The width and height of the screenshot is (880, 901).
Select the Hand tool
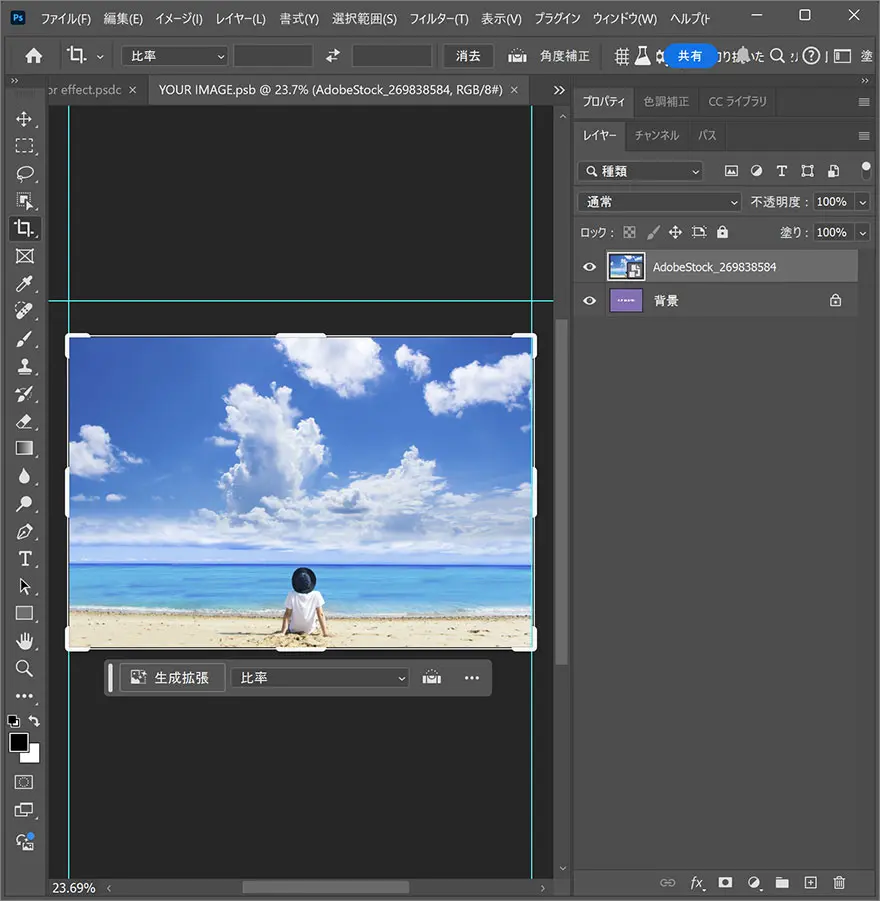pyautogui.click(x=24, y=641)
